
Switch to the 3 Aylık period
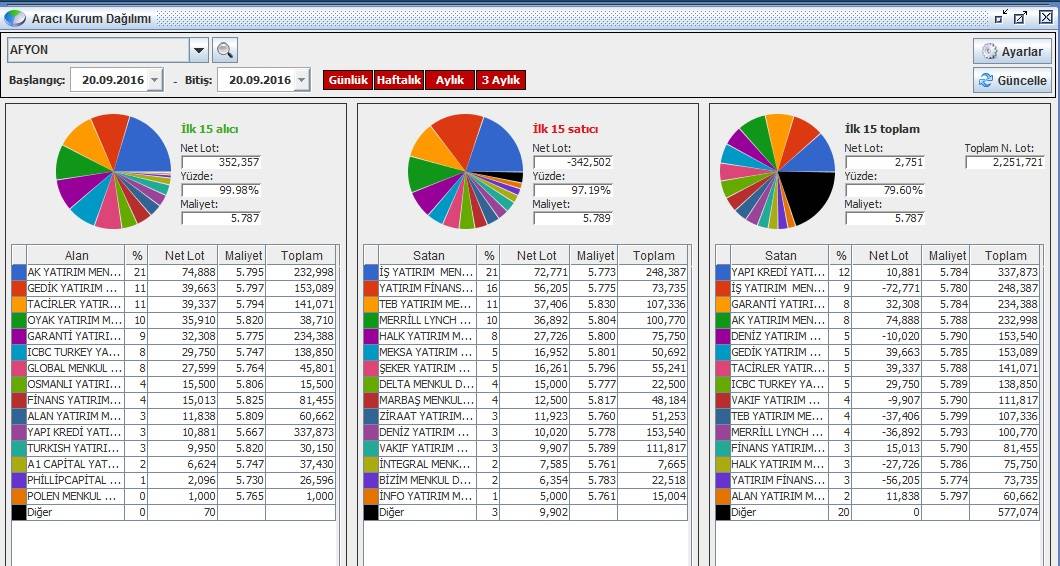point(500,80)
